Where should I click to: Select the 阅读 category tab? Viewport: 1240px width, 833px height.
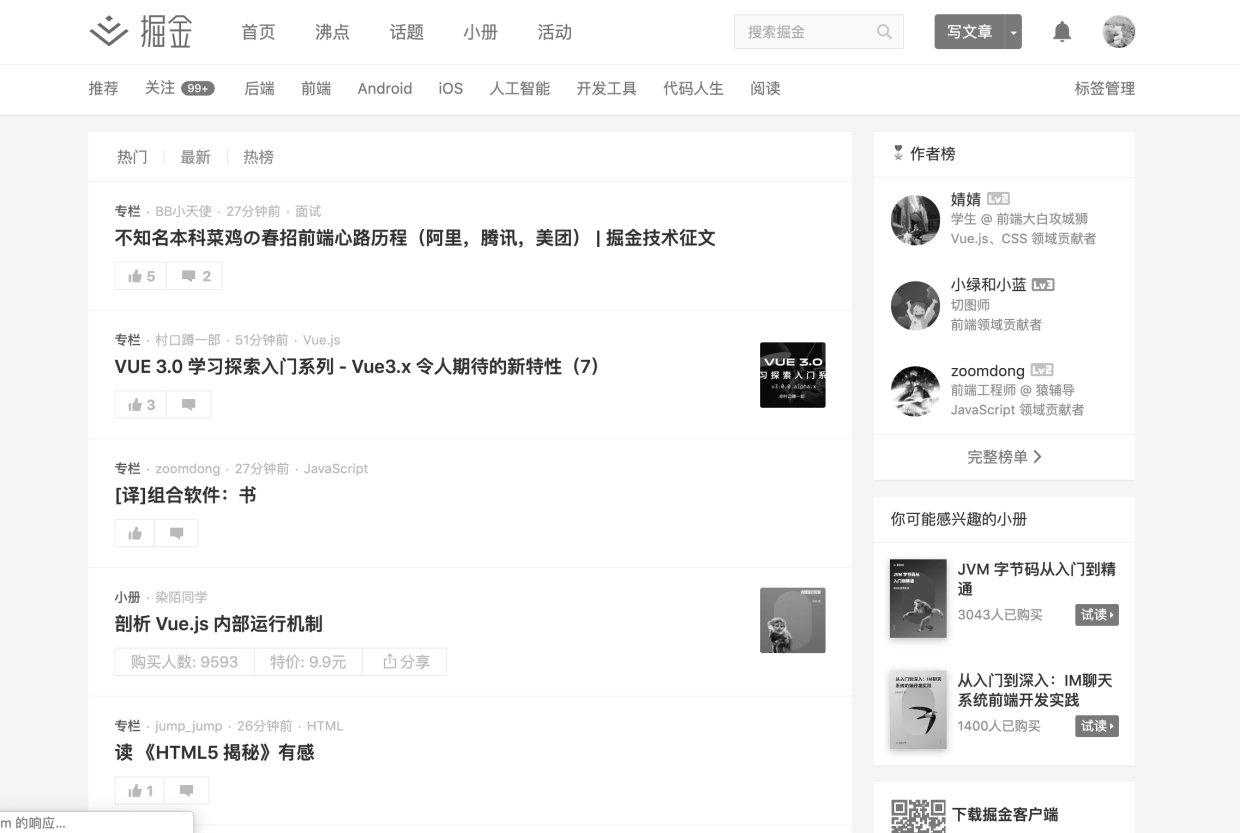(765, 88)
